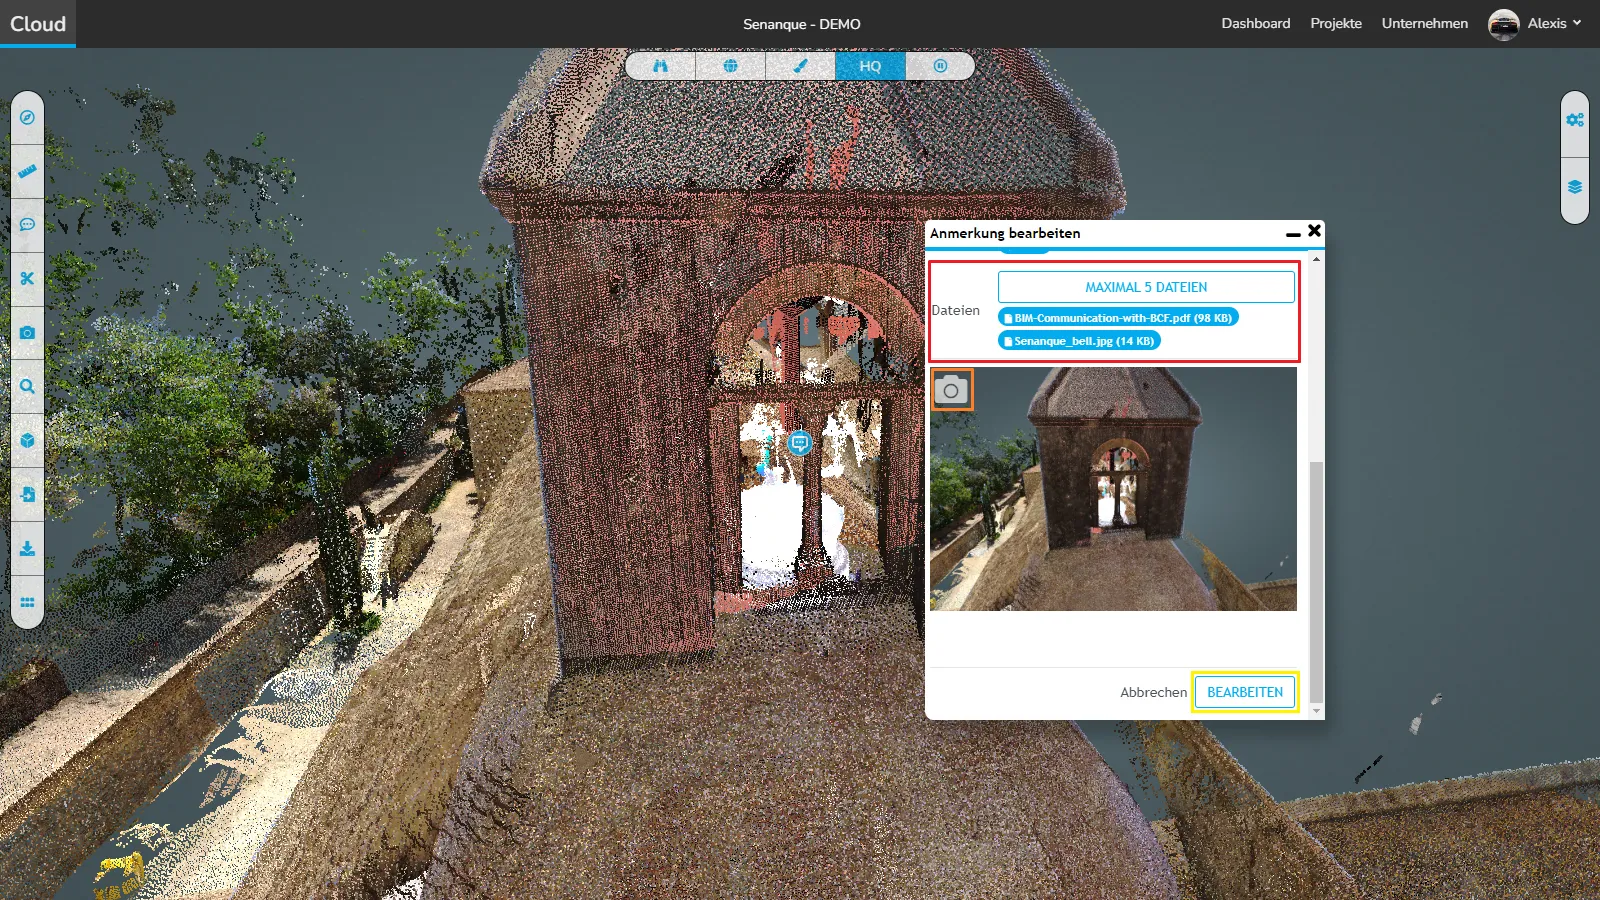
Task: Open the magnifier search tool
Action: 27,386
